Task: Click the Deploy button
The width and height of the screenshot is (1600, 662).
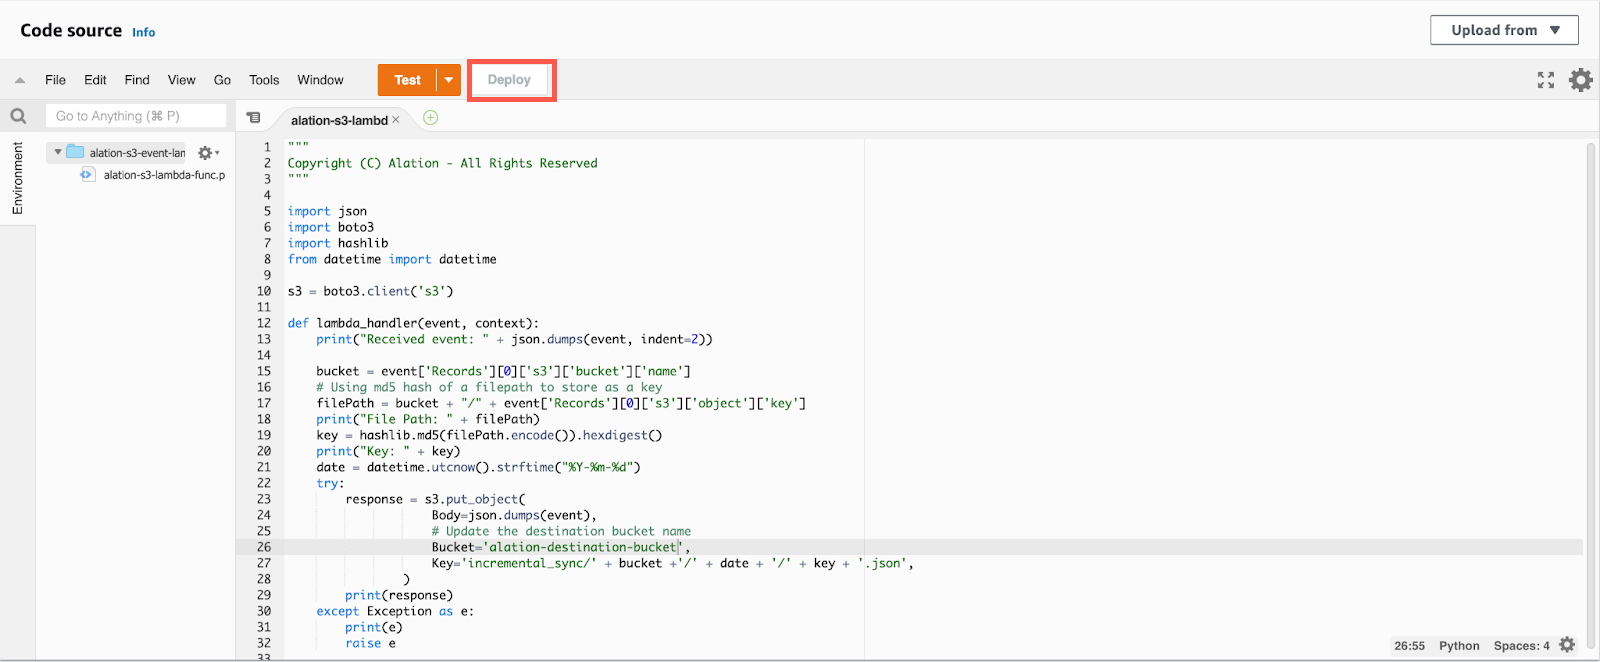Action: (x=510, y=80)
